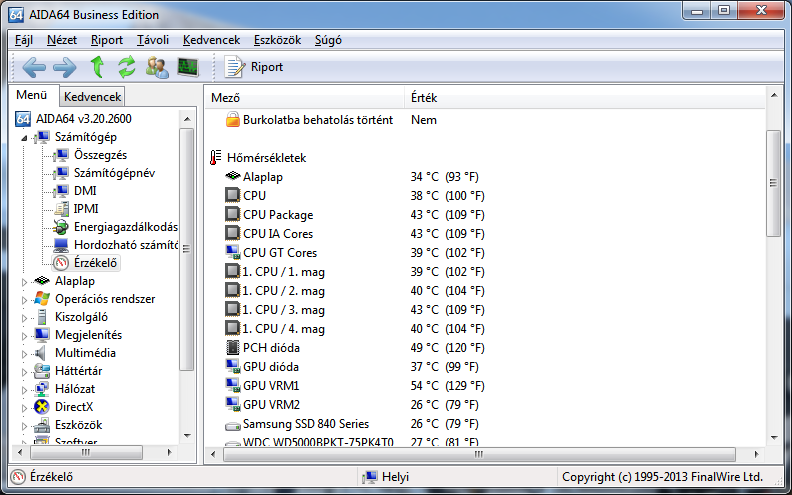This screenshot has width=792, height=495.
Task: Select the CPU IA Cores row
Action: 485,234
